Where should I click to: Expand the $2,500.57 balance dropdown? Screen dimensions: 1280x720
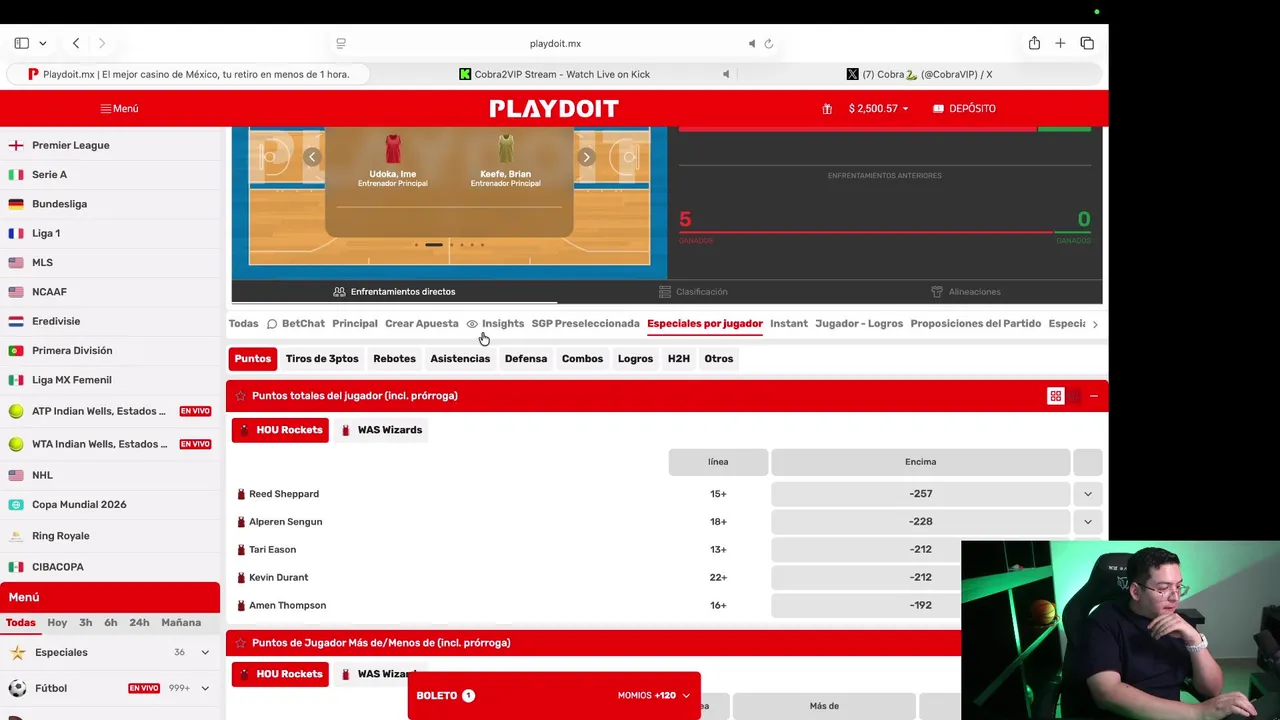coord(878,108)
